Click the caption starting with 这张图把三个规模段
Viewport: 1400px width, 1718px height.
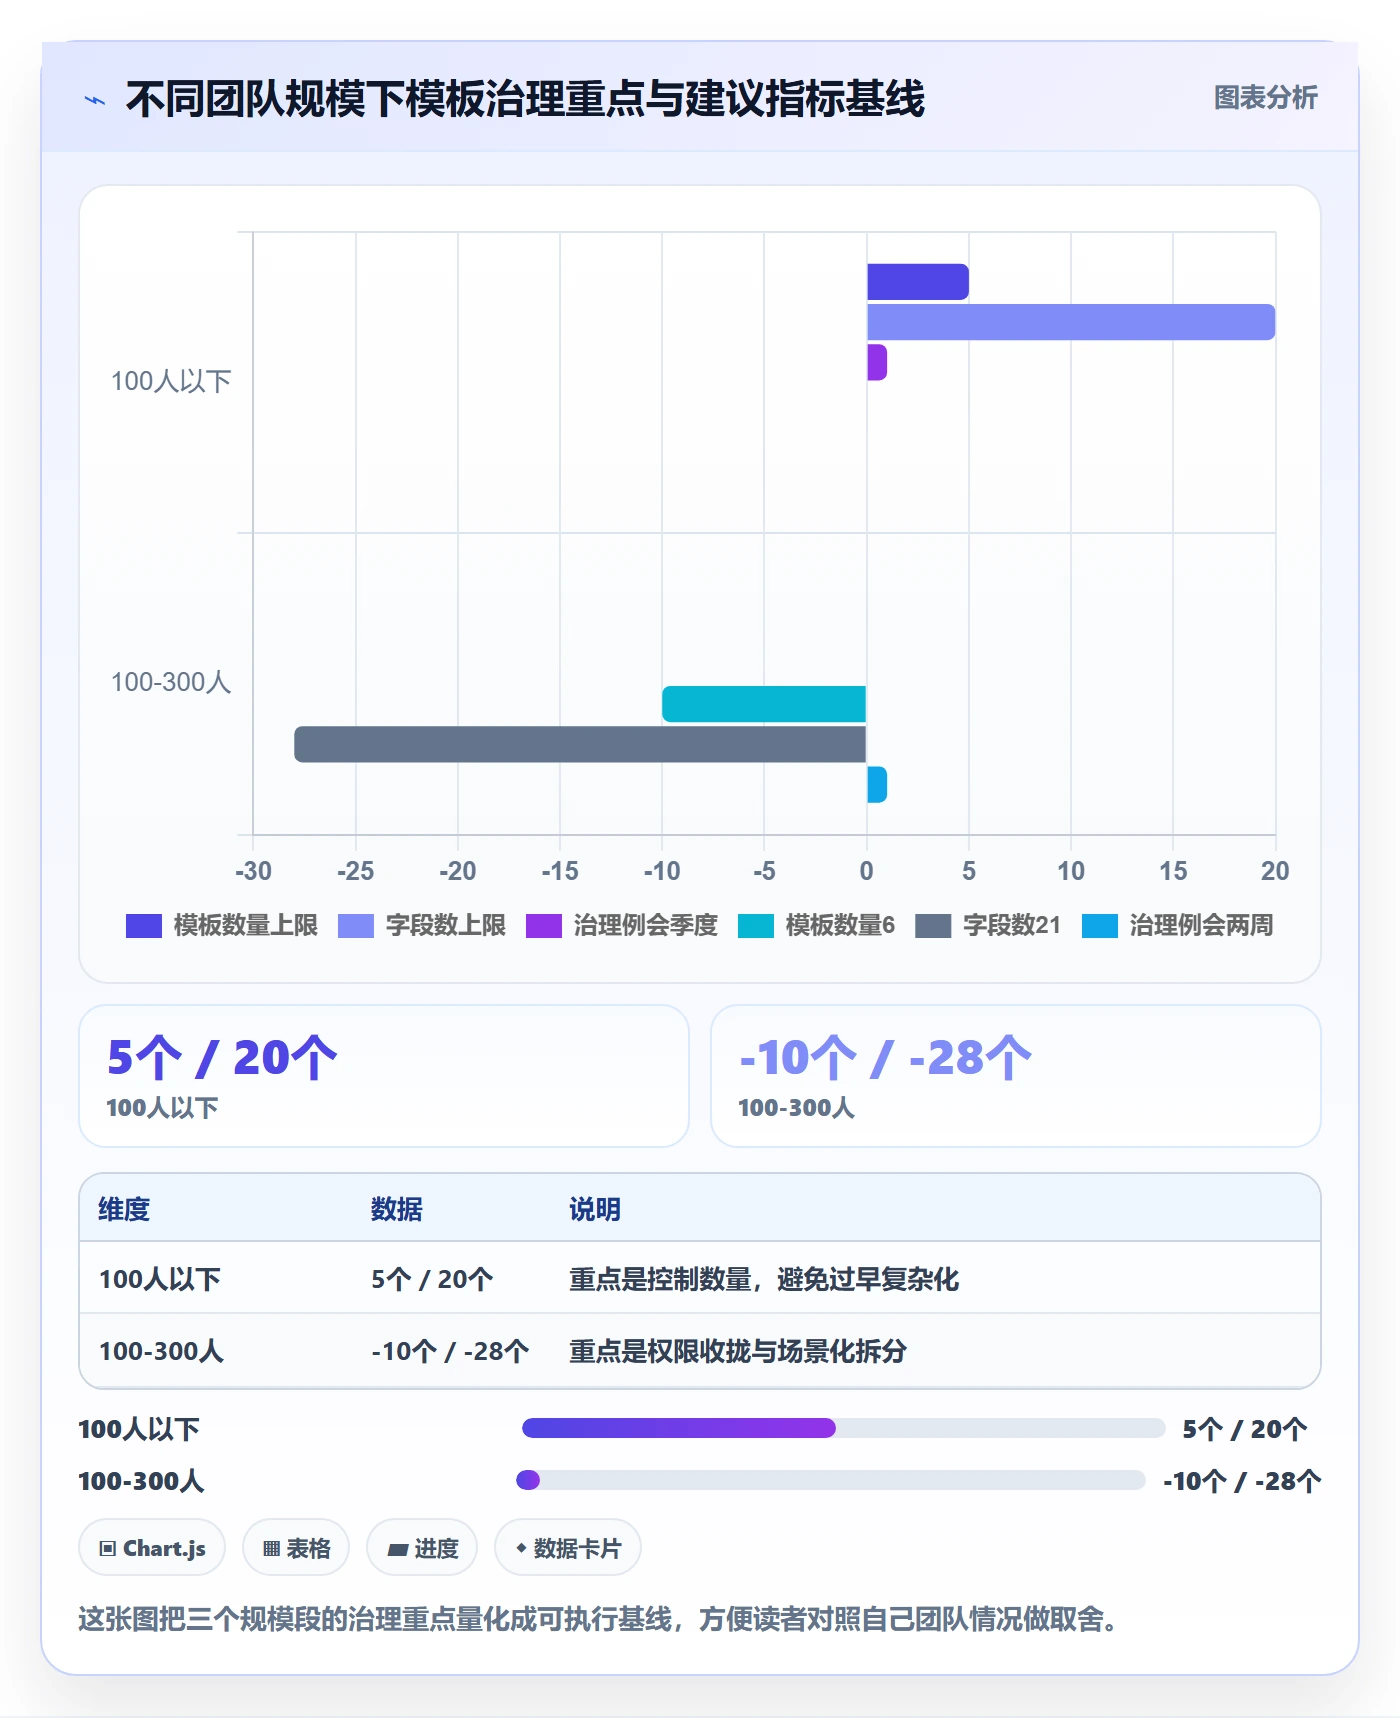tap(598, 1618)
